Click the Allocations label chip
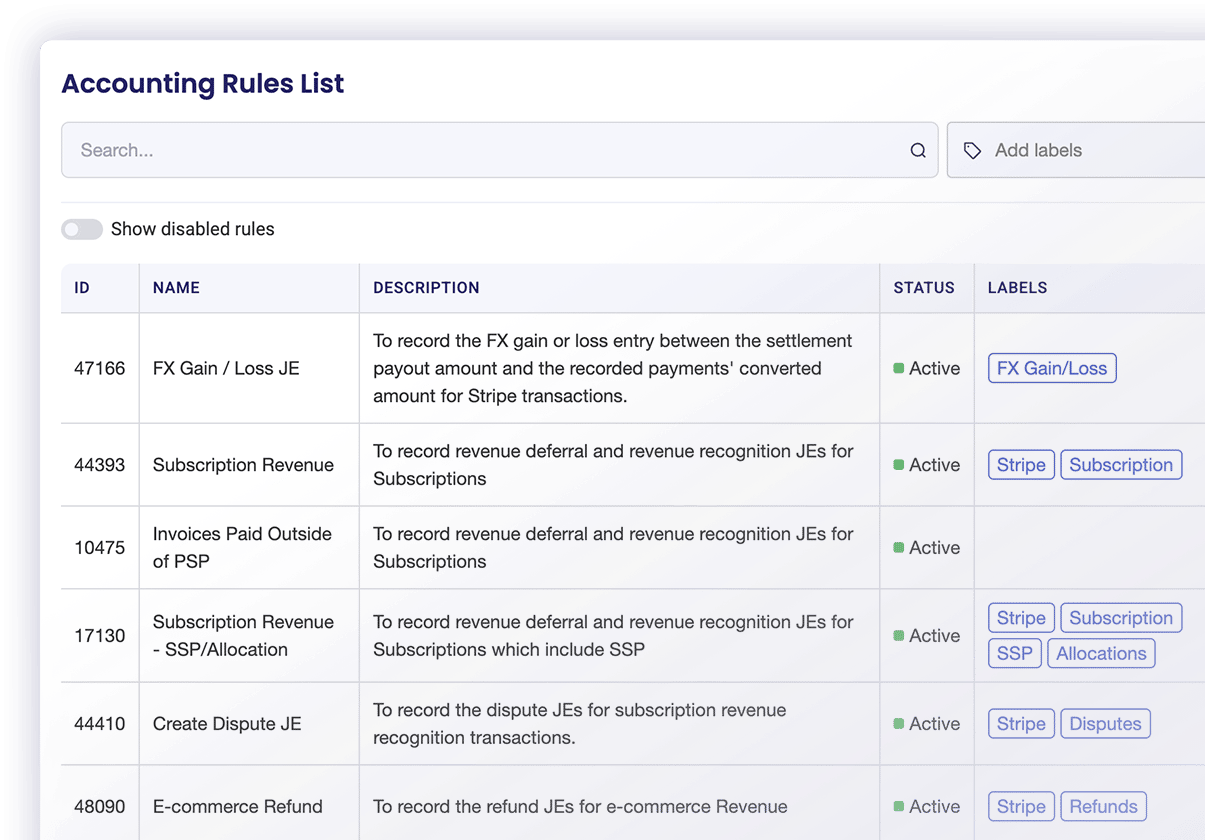This screenshot has height=840, width=1205. [1101, 654]
